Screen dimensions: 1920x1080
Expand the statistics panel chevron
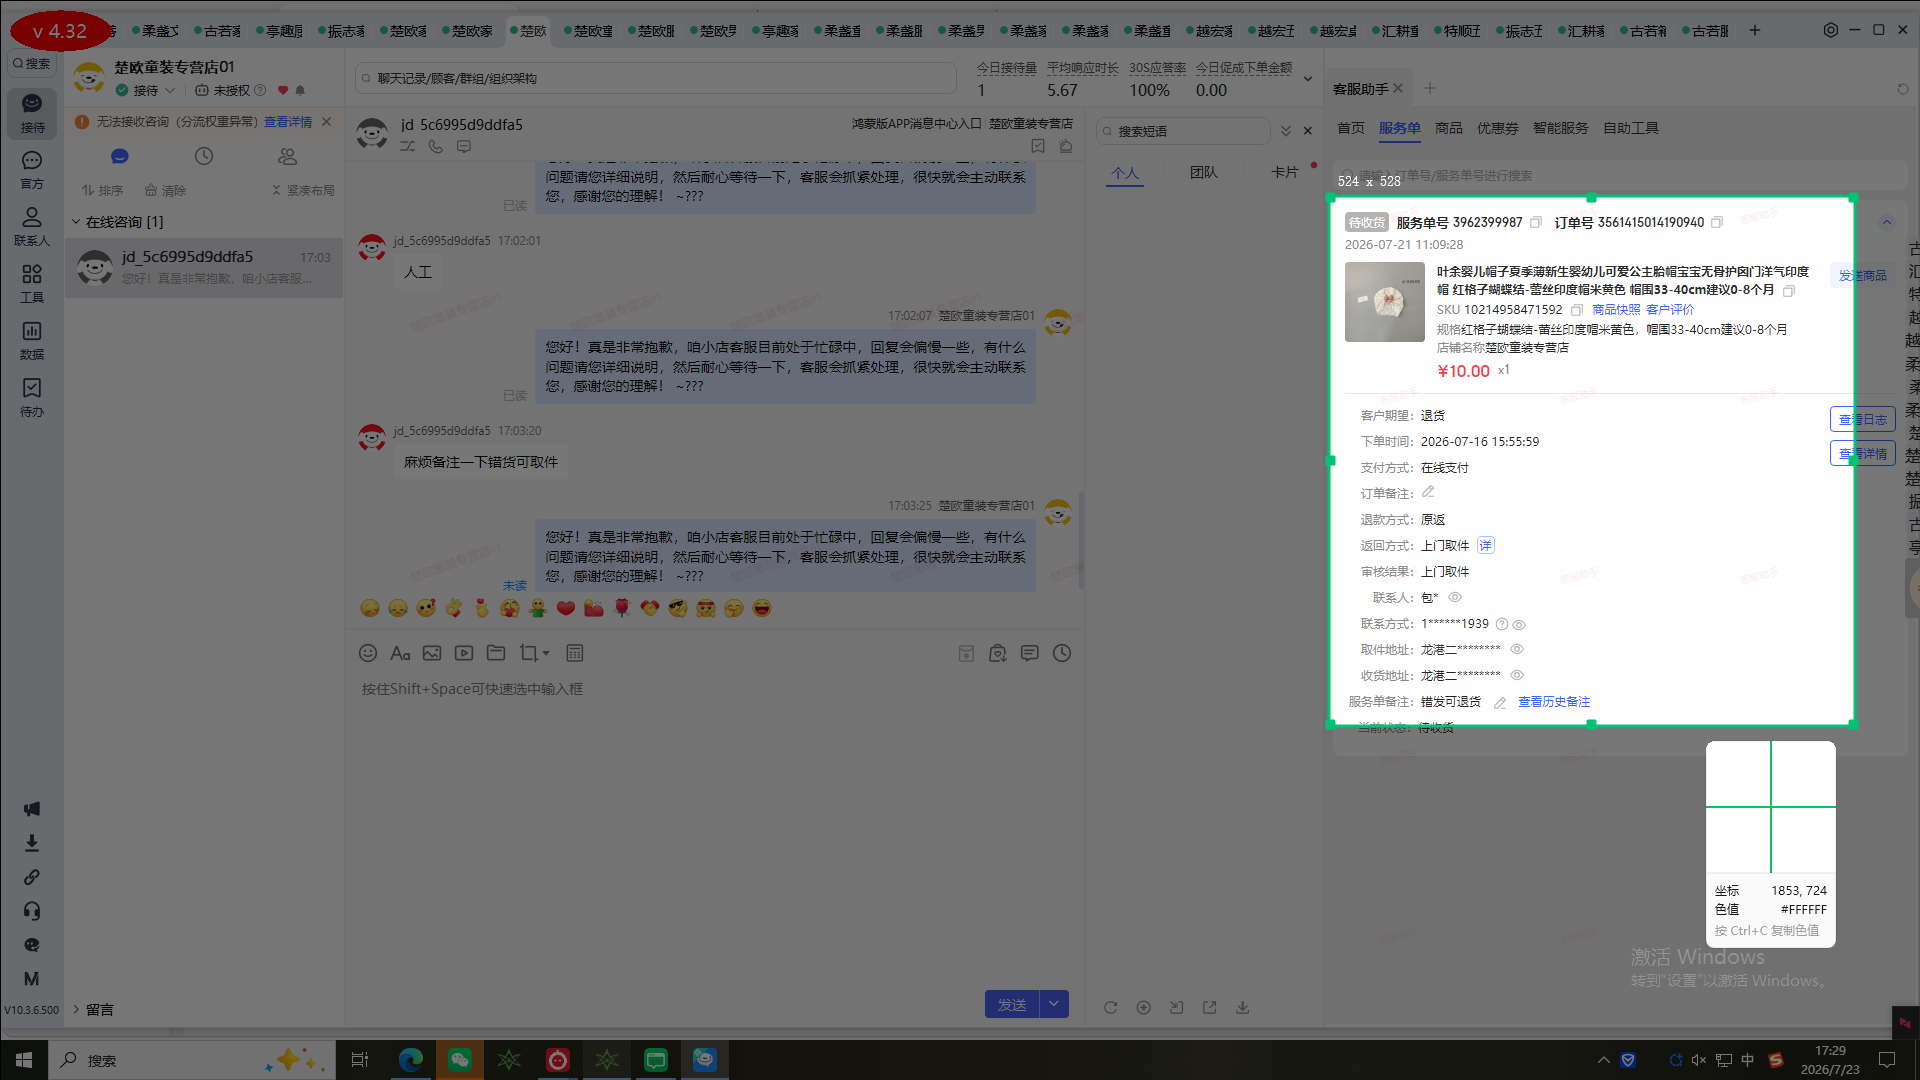[x=1307, y=79]
